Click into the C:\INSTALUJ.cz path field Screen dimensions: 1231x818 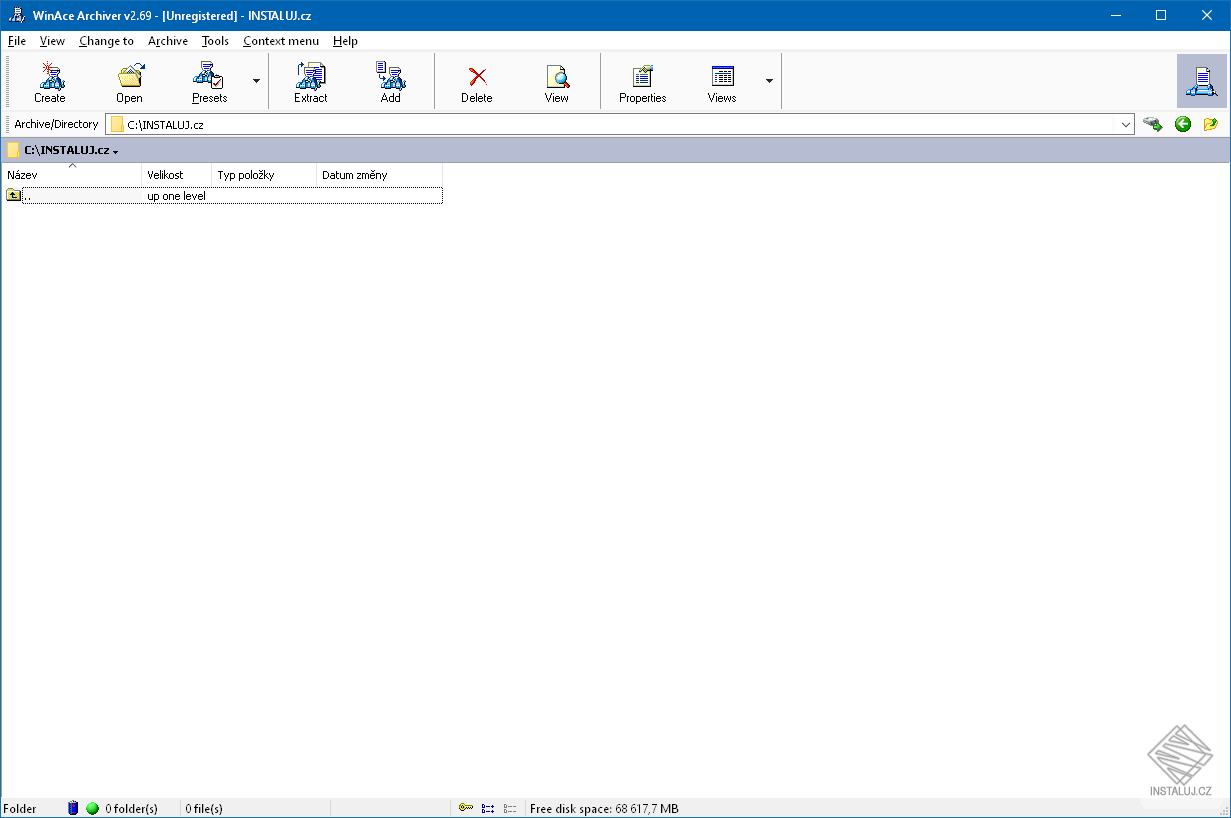(x=619, y=125)
